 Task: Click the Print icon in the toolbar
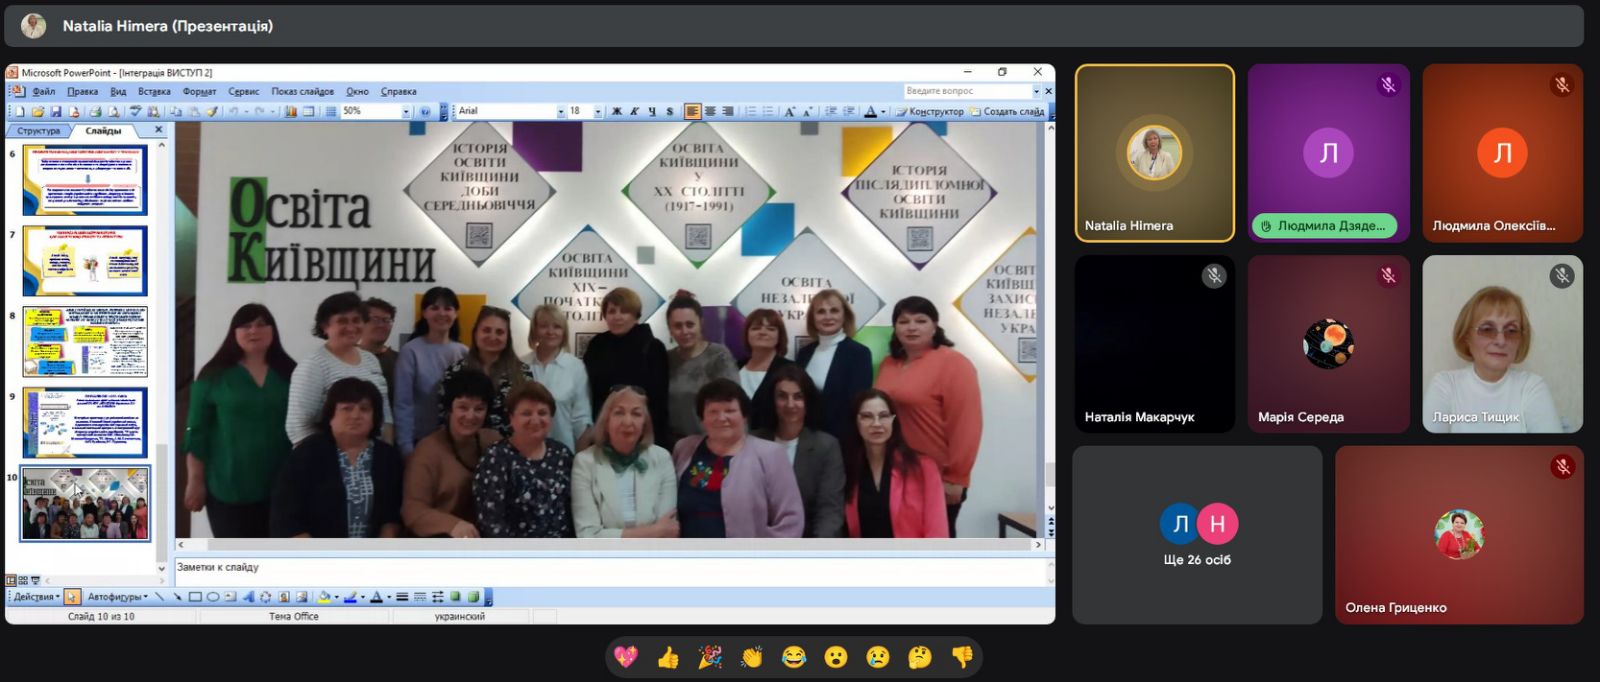[x=95, y=112]
